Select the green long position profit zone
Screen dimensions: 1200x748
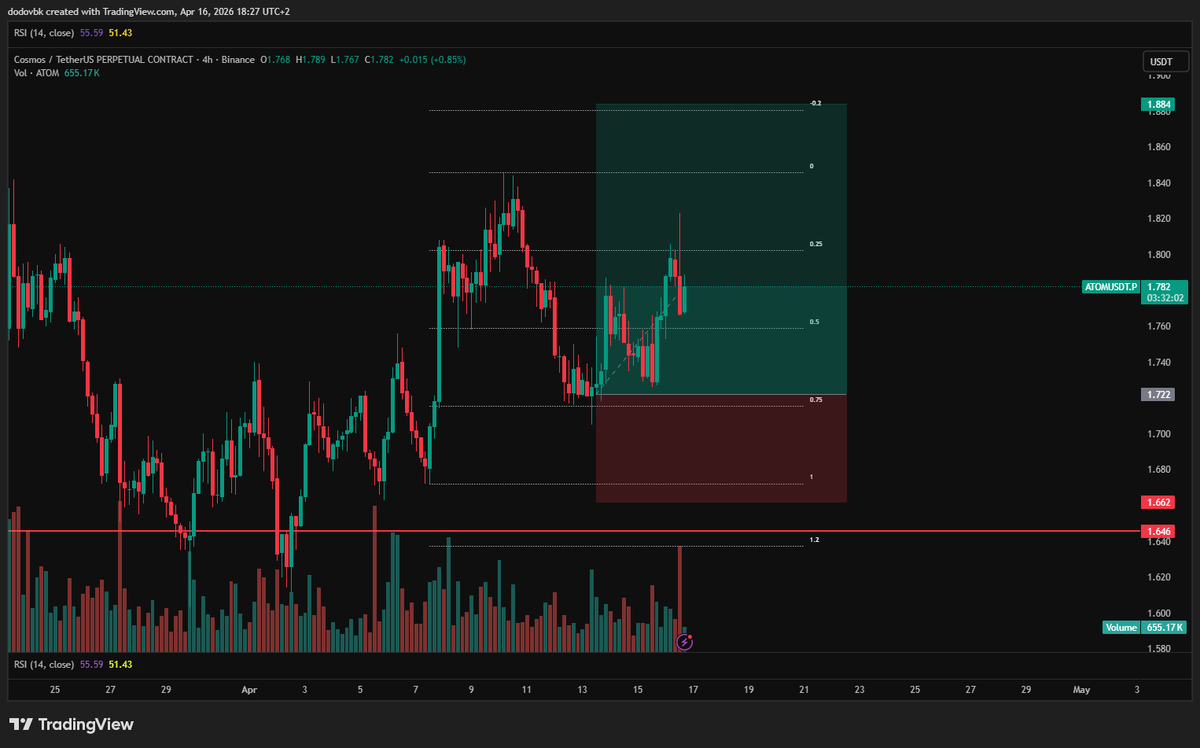pos(722,249)
